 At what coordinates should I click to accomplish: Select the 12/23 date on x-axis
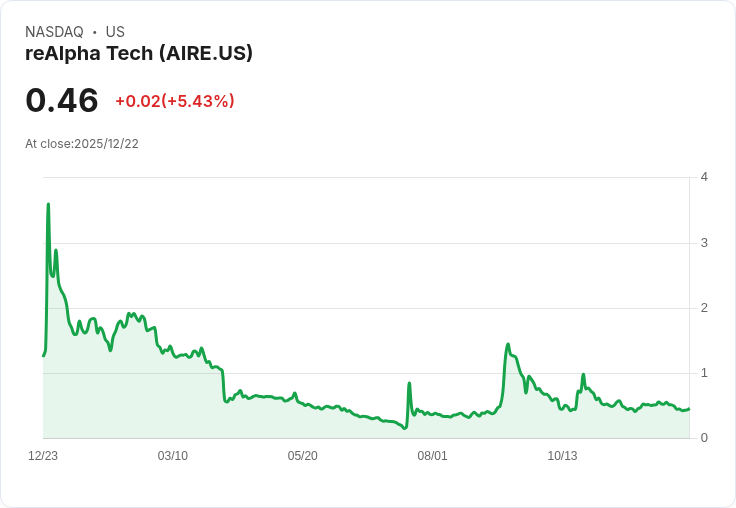point(43,456)
